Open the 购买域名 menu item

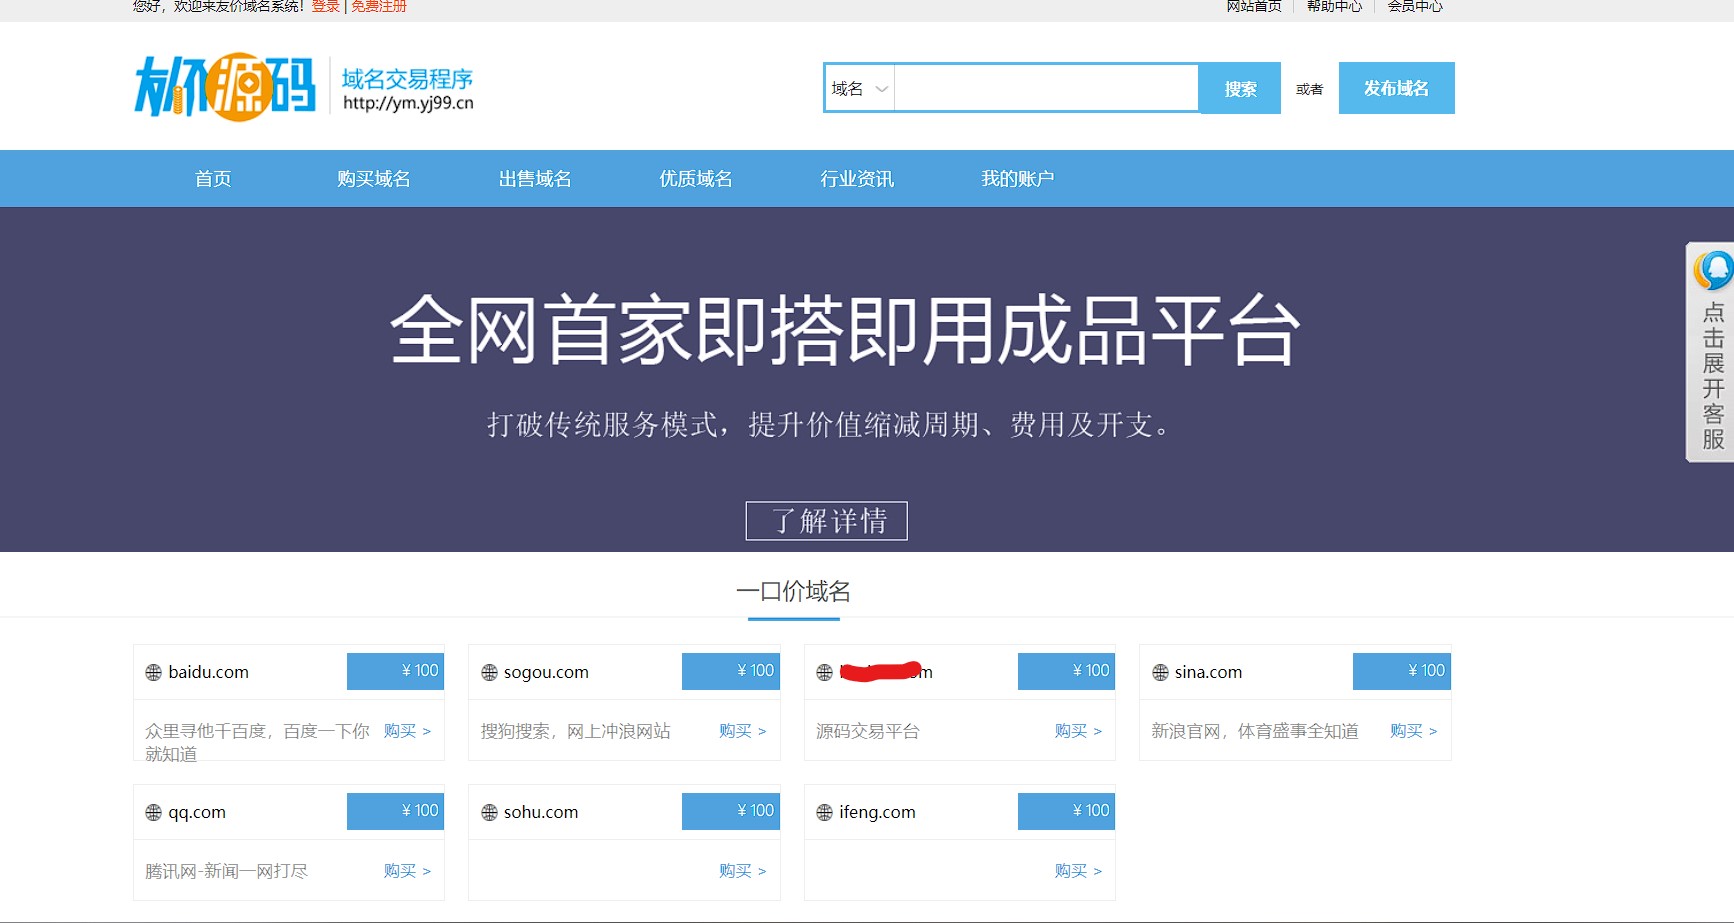pos(375,178)
